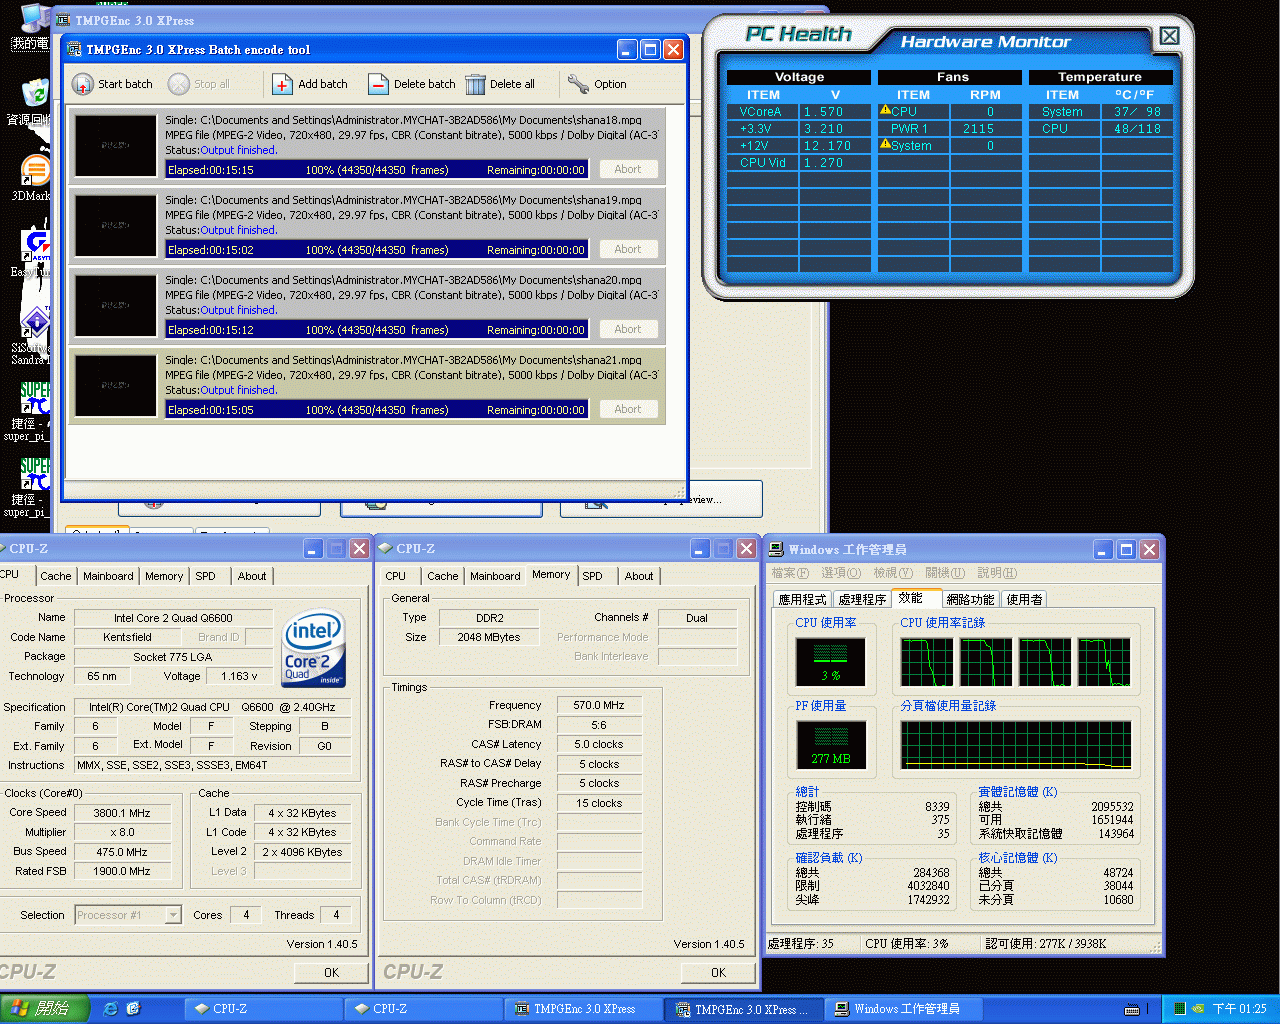Open Option wrench icon in batch tool
Screen dimensions: 1280x1024
tap(577, 84)
